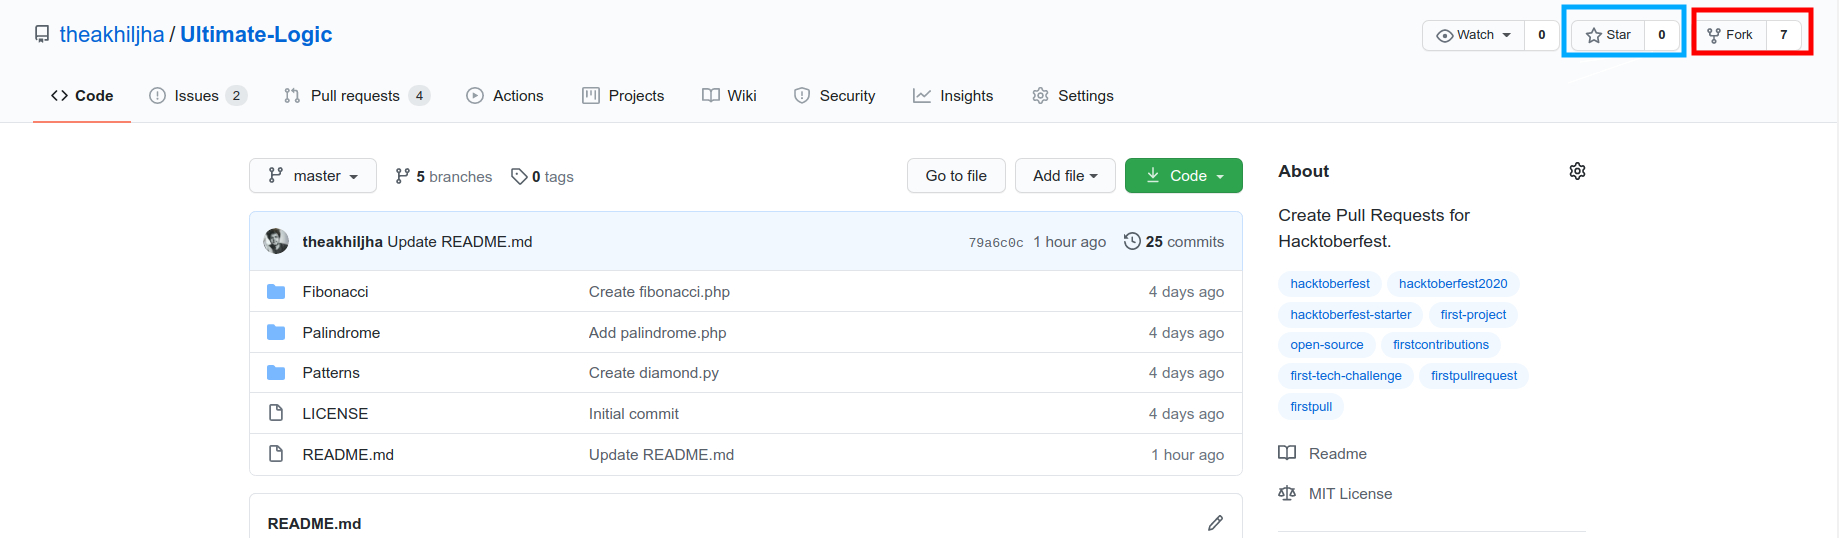Open the repository Settings tab

[1073, 96]
